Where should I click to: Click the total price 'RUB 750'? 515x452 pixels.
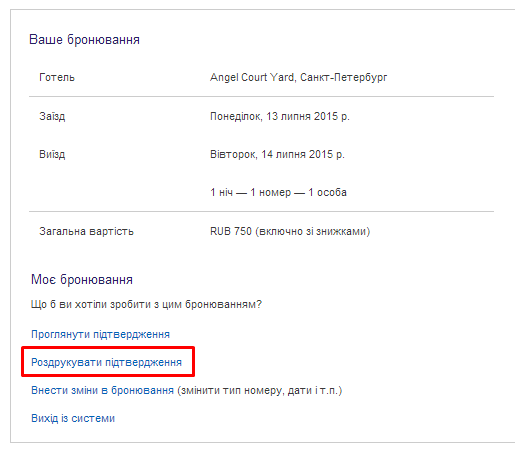231,231
